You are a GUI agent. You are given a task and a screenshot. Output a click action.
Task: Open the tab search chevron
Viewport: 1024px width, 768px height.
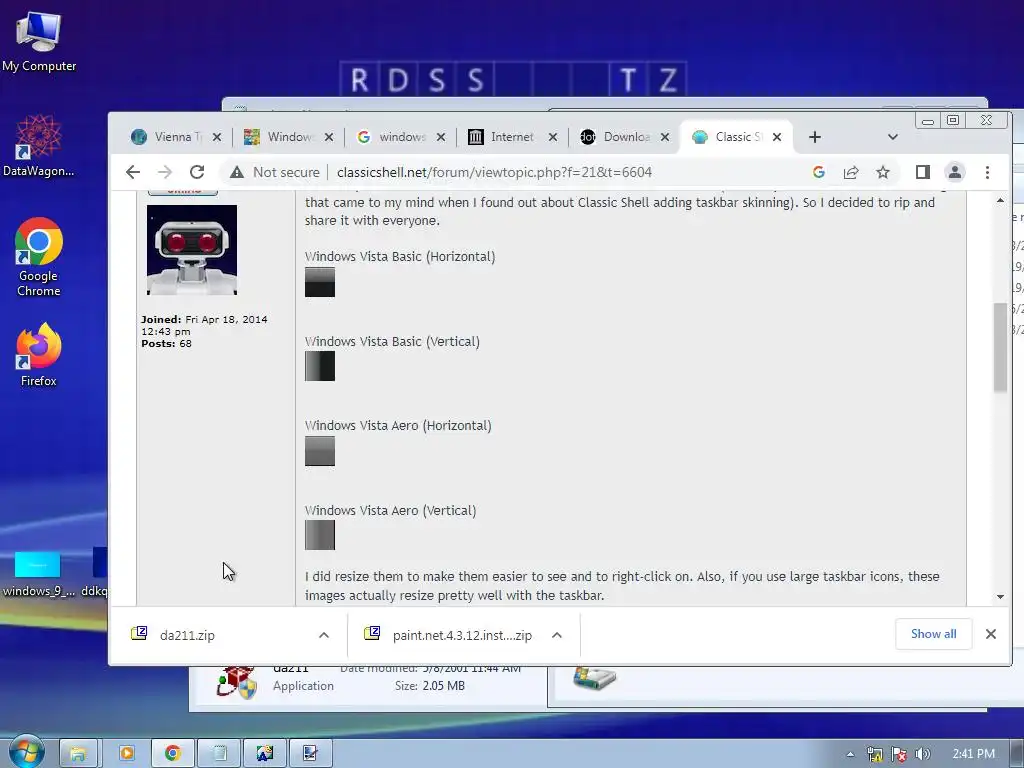(893, 137)
